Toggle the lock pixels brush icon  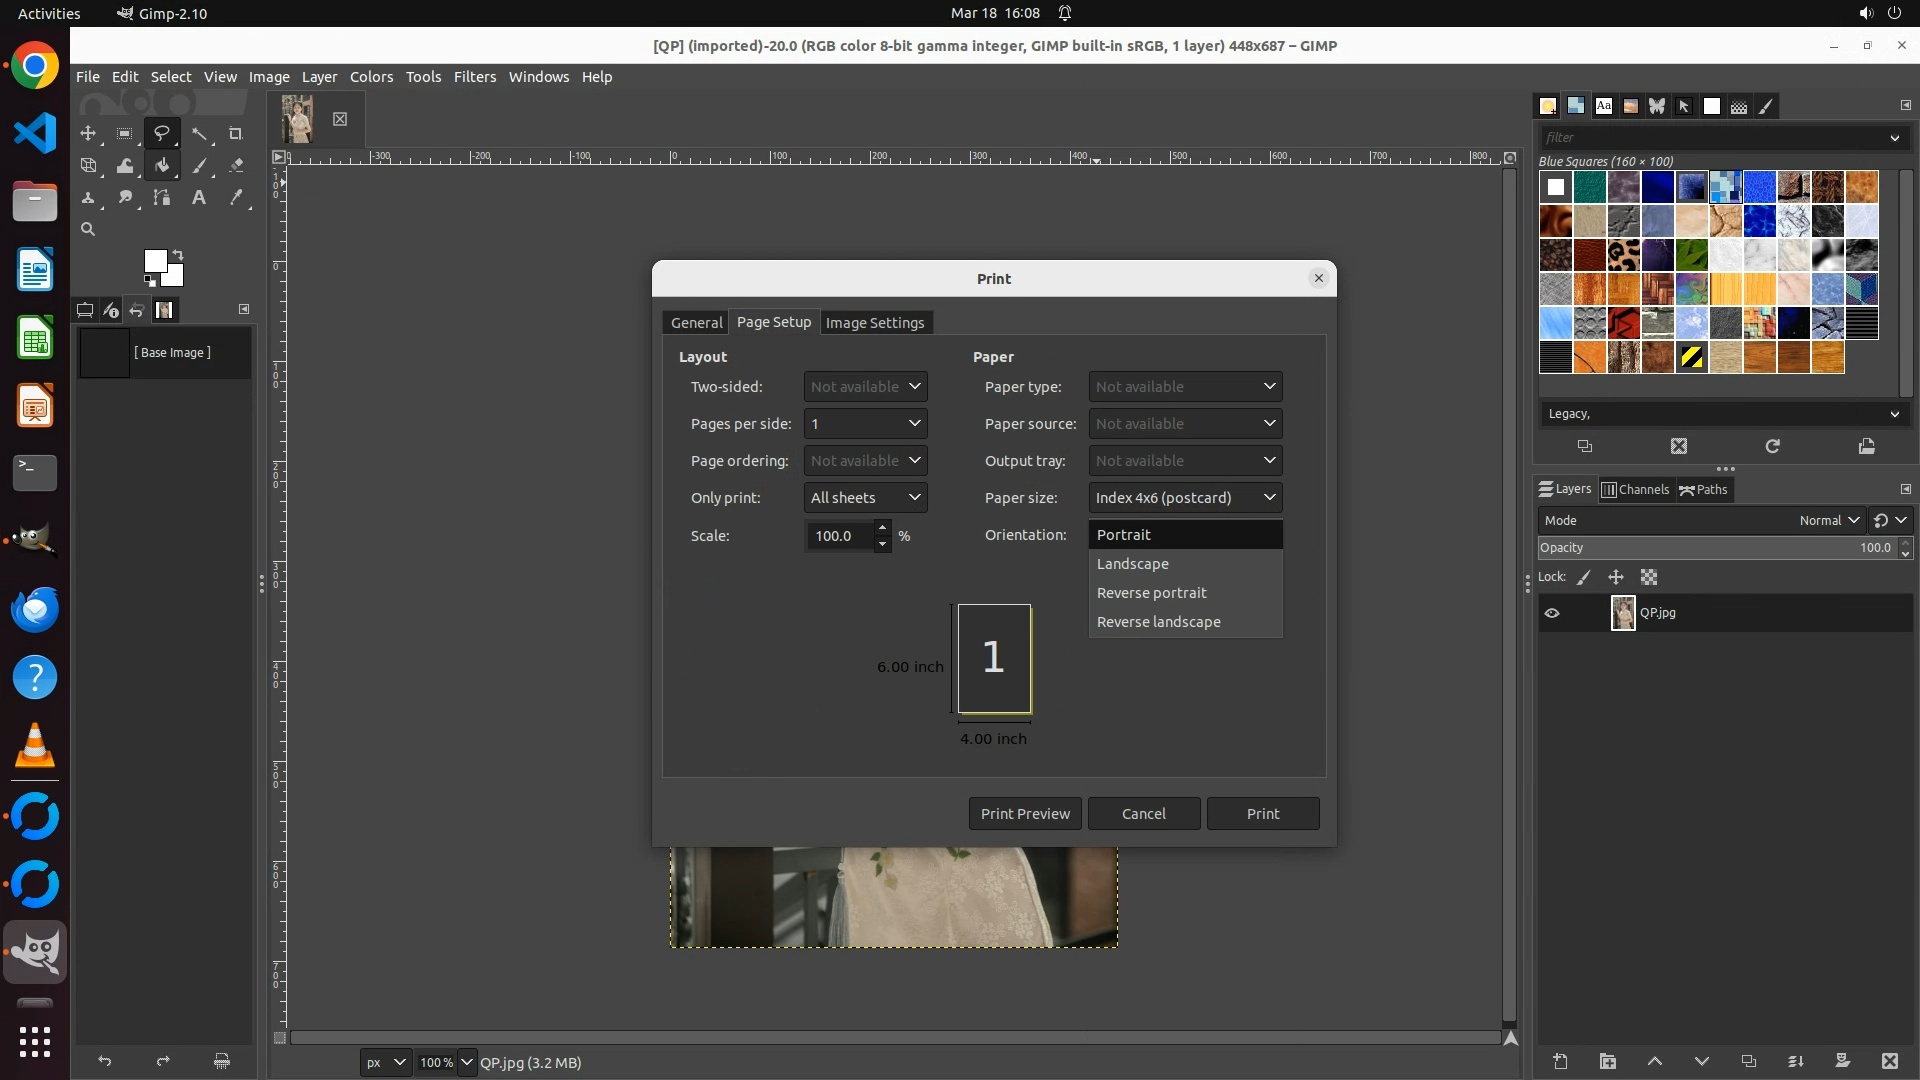click(x=1584, y=577)
